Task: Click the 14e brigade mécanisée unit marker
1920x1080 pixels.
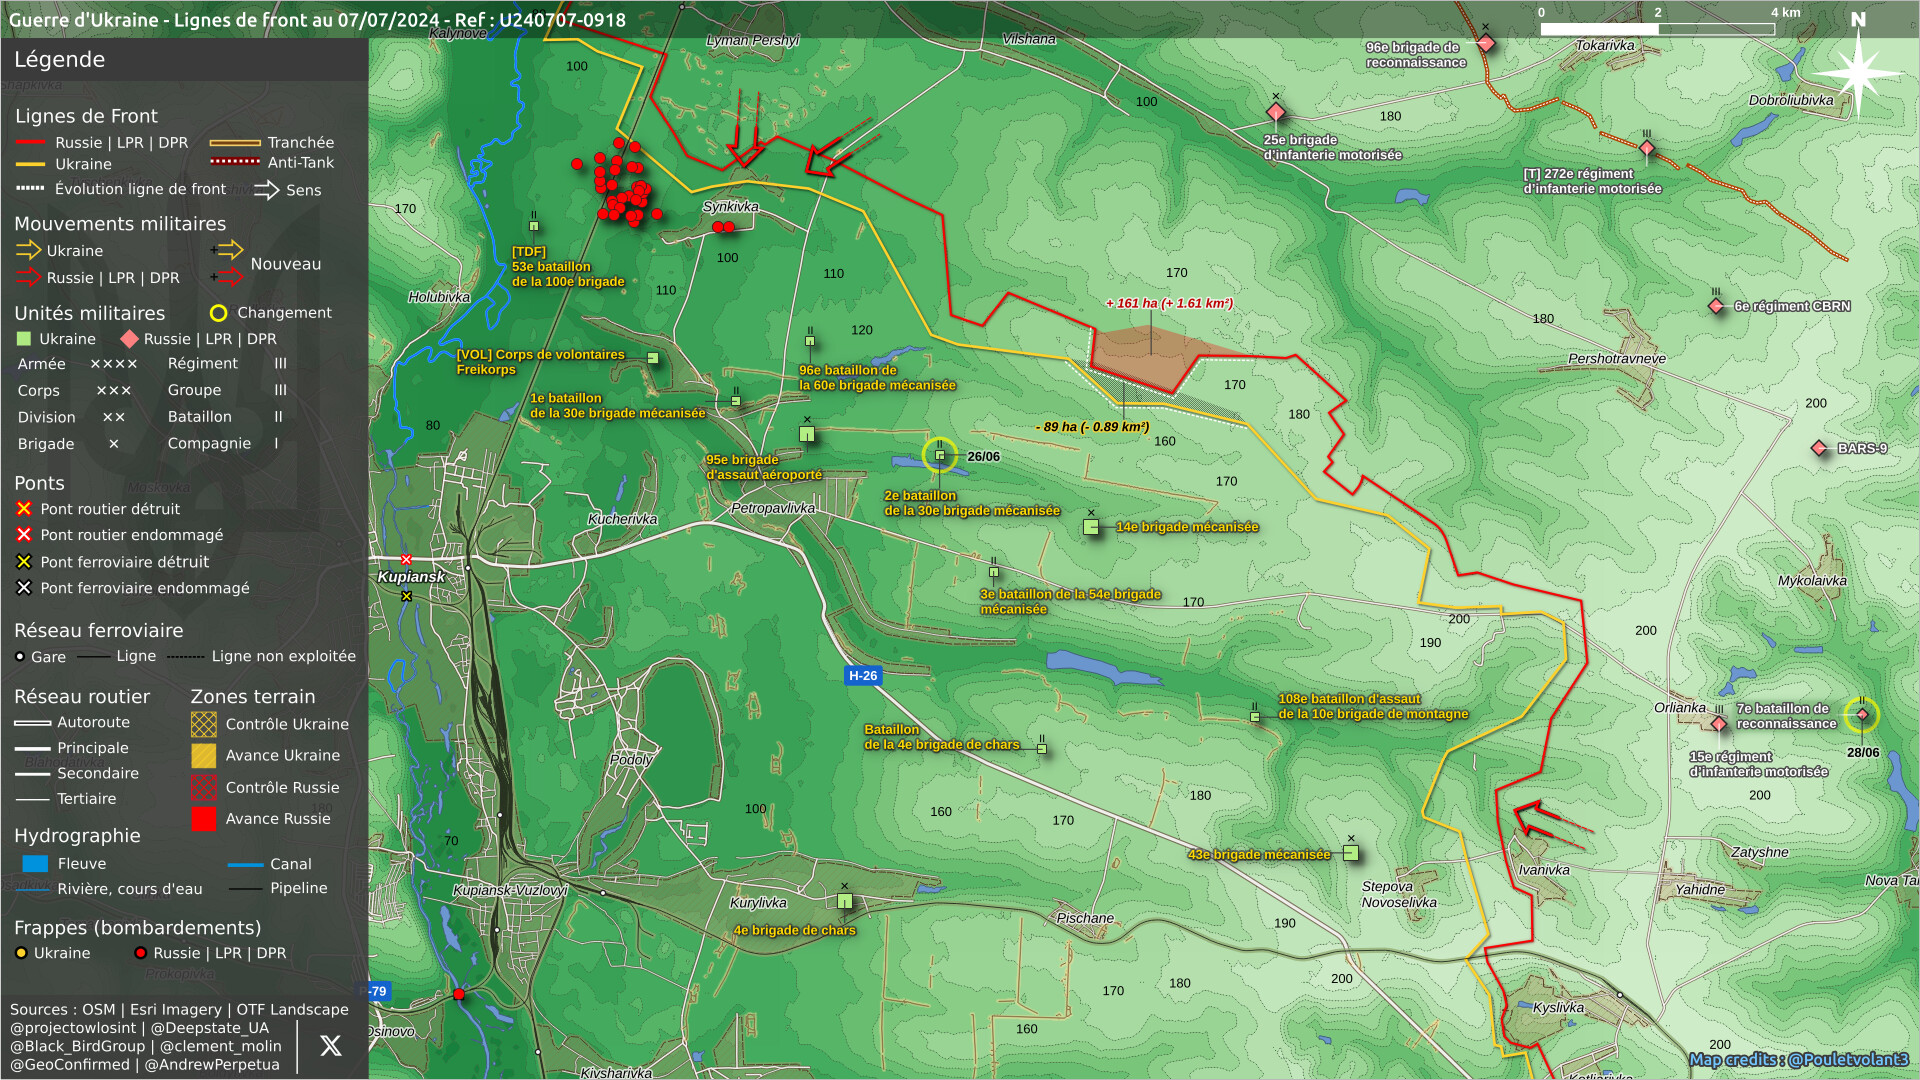Action: pyautogui.click(x=1091, y=526)
